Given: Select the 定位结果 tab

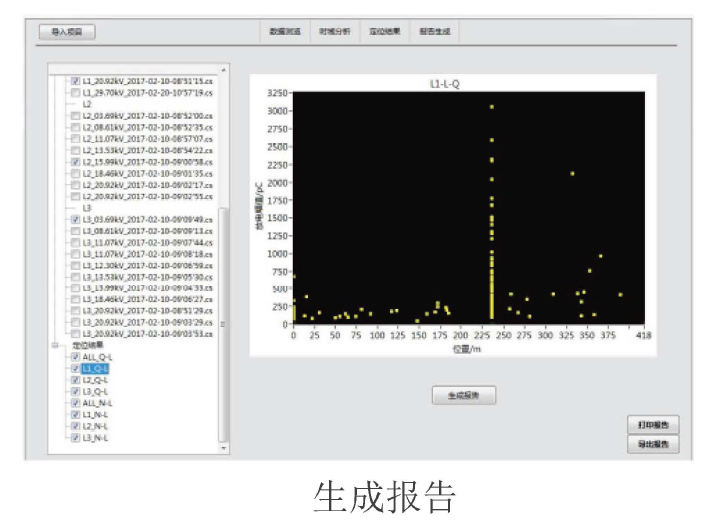Looking at the screenshot, I should tap(385, 32).
